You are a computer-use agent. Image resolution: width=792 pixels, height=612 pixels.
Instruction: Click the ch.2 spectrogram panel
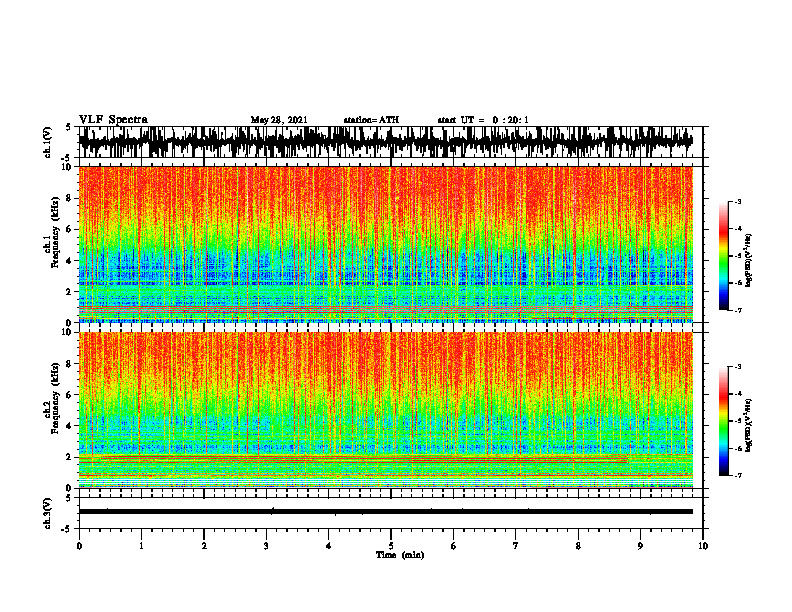(385, 410)
